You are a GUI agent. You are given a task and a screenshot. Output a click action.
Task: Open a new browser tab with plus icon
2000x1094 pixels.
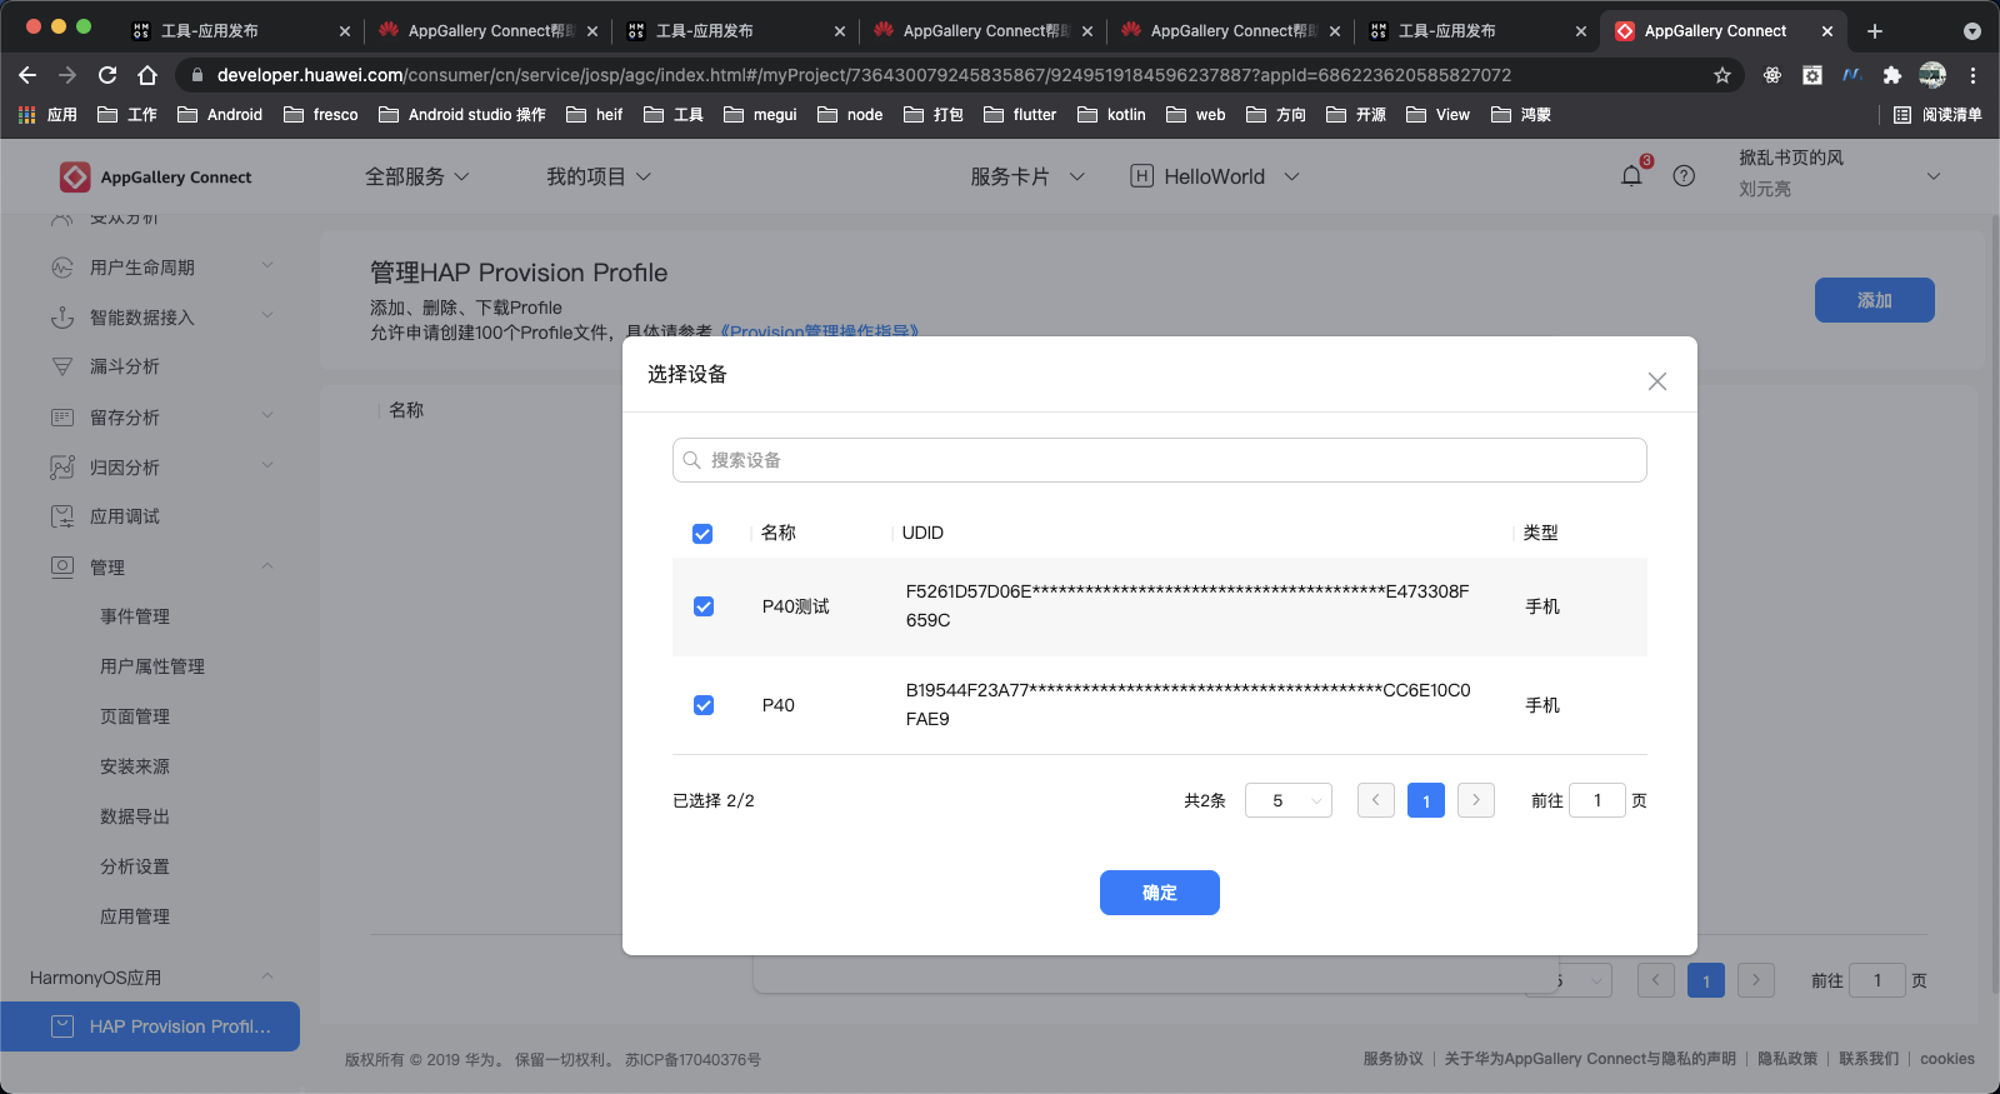(x=1875, y=31)
